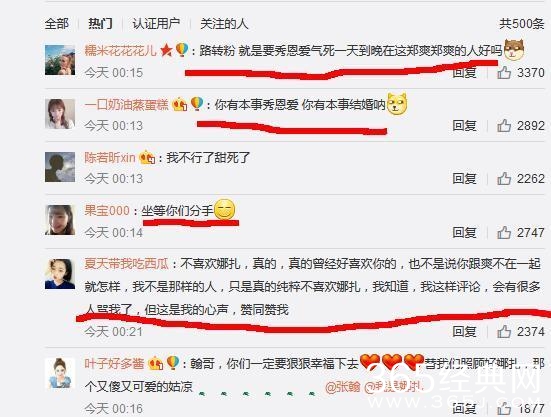Screen dimensions: 551x417
Task: Like 夏天带我吃西瓜's comment with 2374 likes
Action: 504,331
